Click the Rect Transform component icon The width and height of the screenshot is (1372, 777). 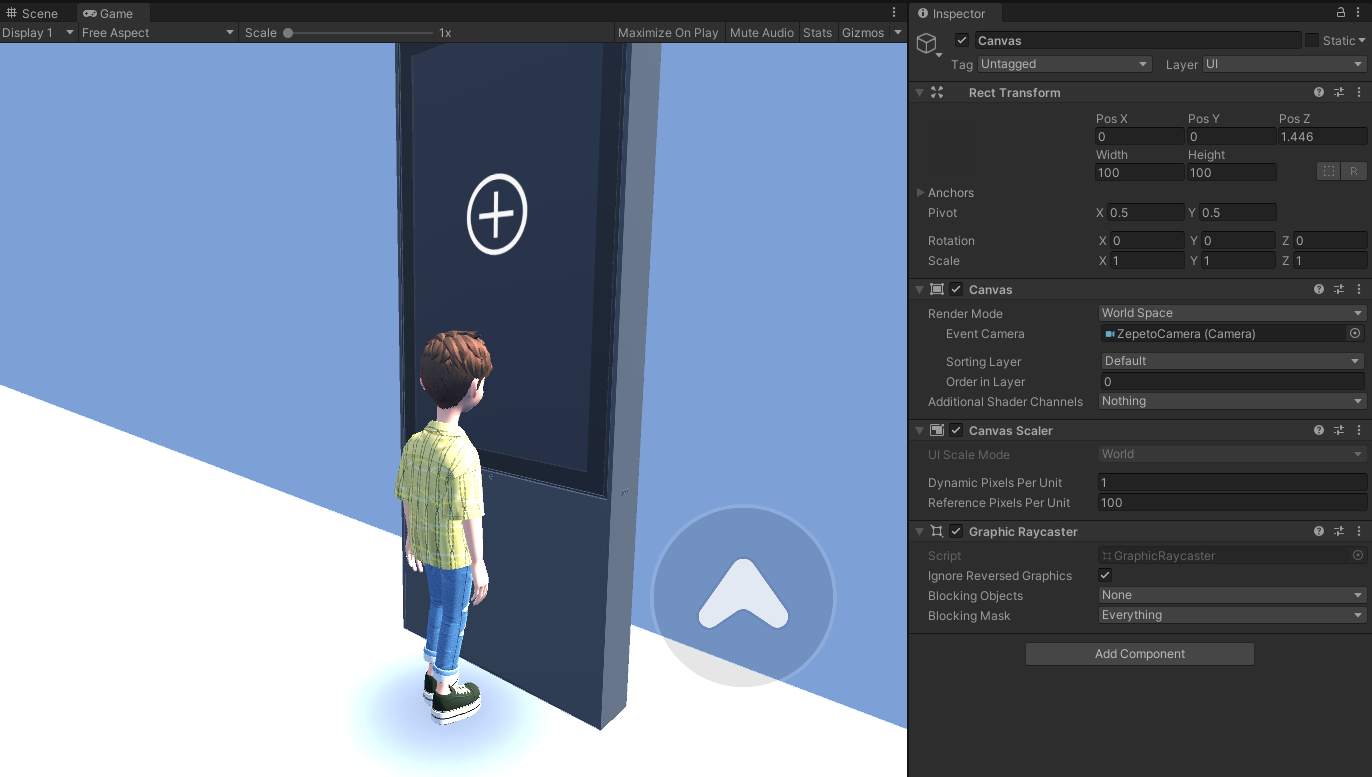(x=937, y=92)
